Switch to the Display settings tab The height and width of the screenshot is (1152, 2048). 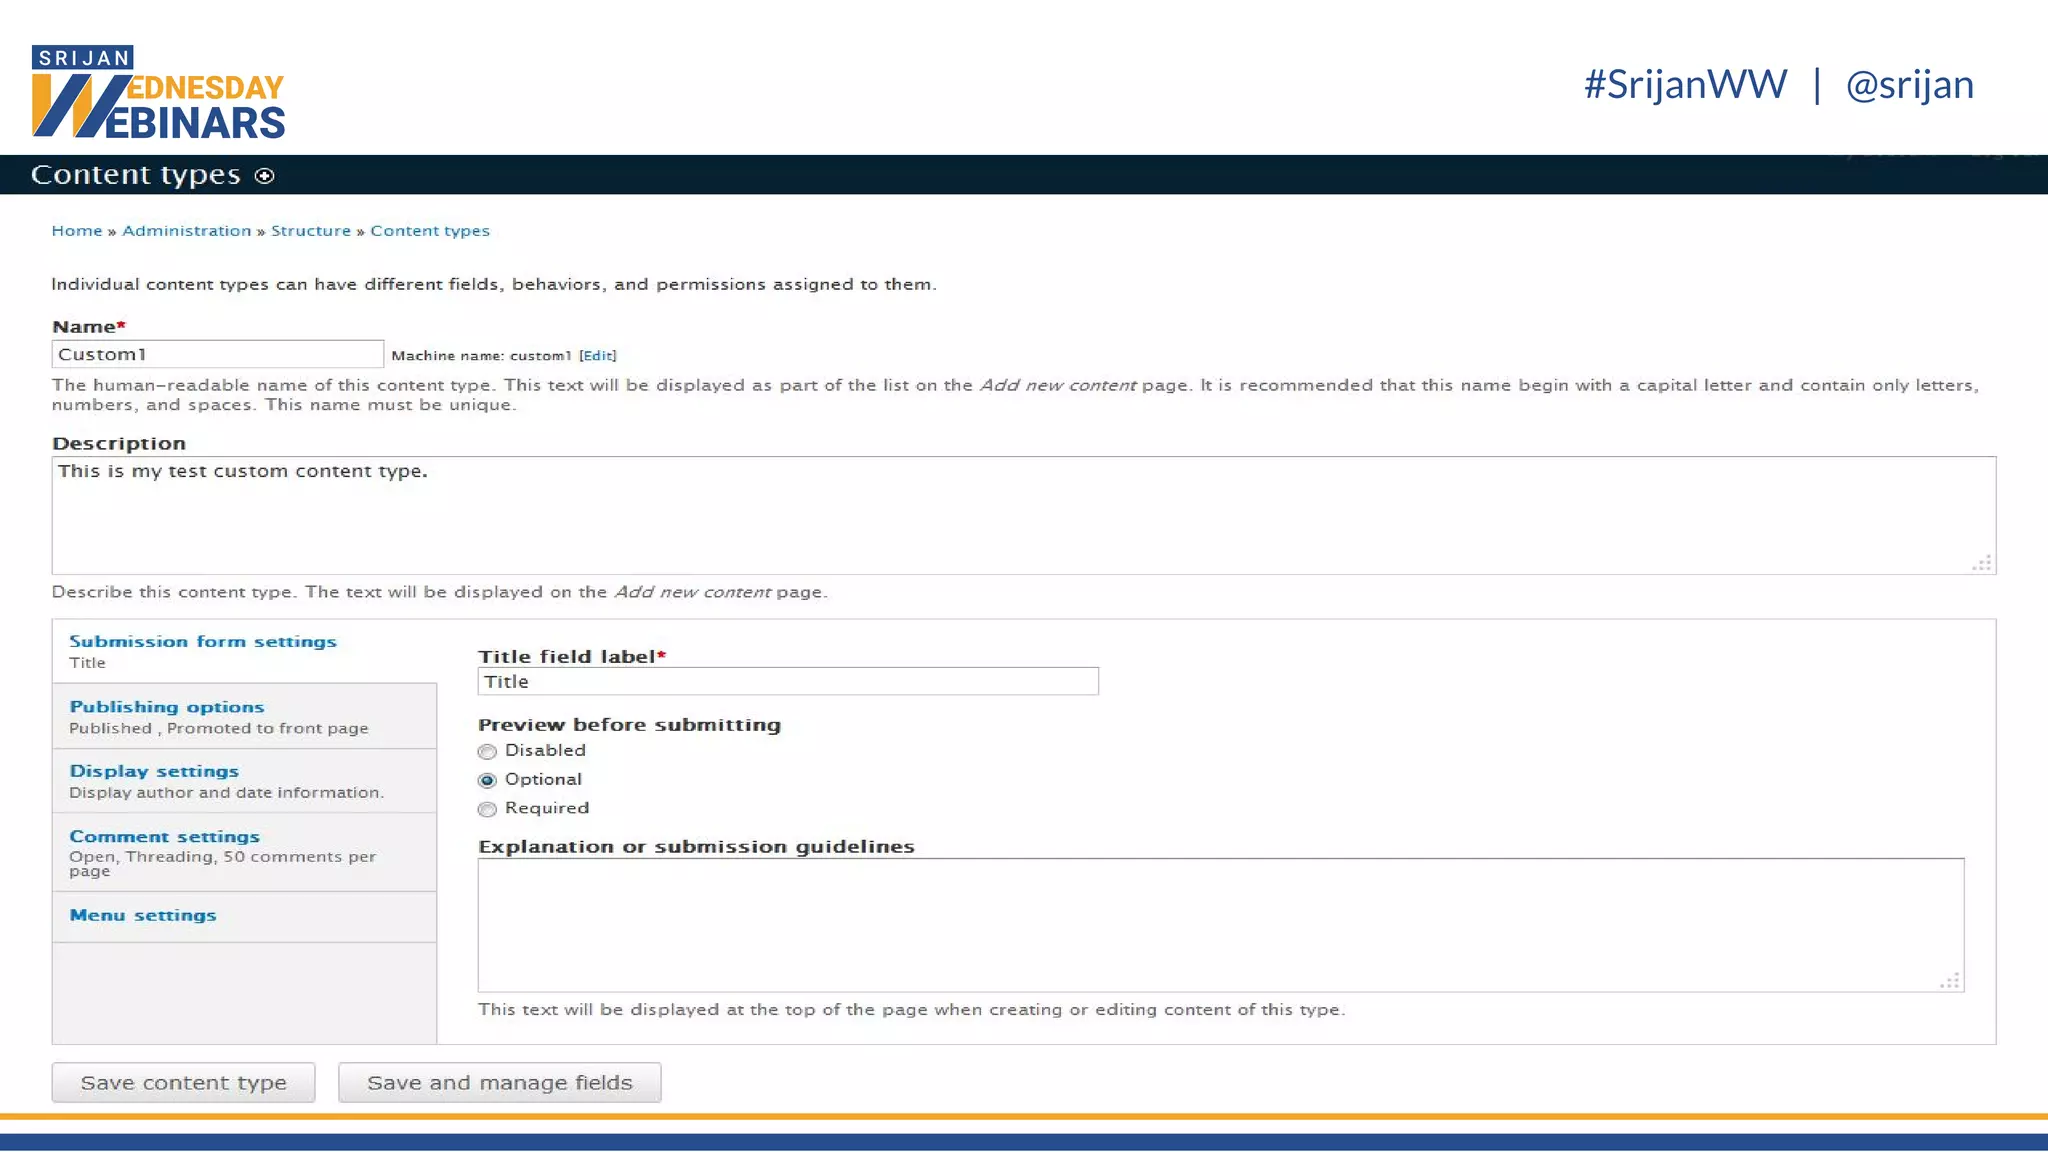(x=154, y=771)
